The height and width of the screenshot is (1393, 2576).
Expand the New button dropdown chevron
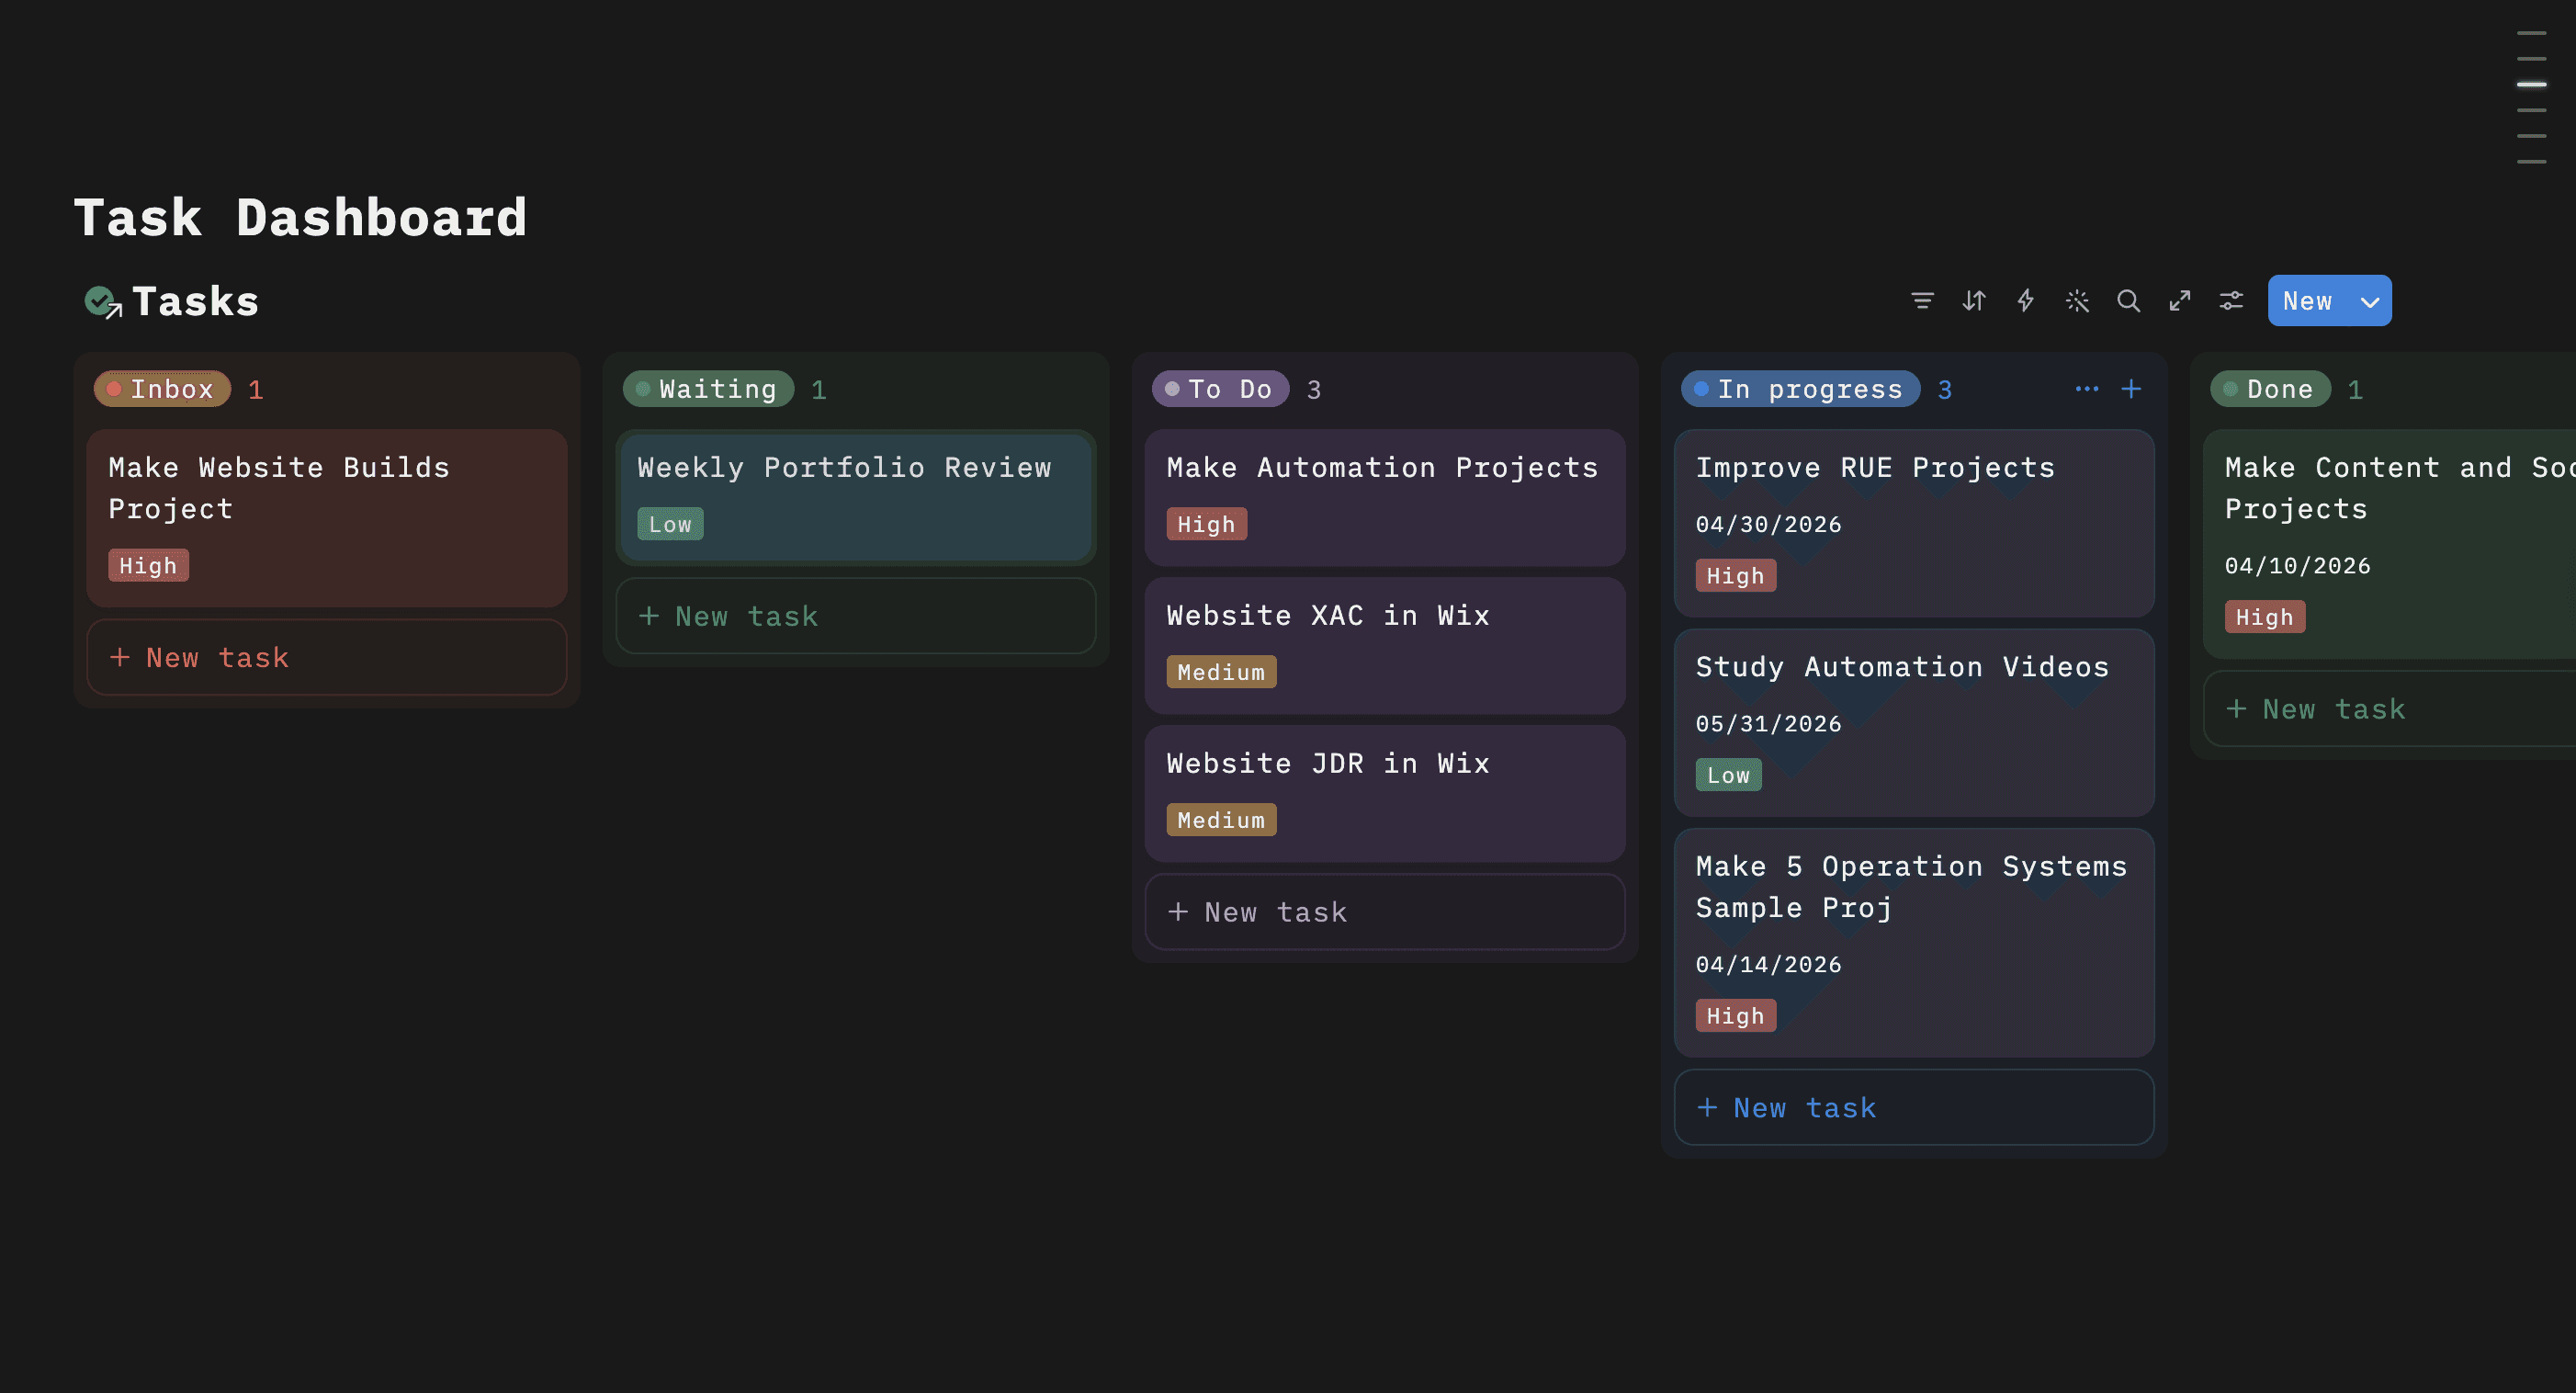click(x=2369, y=302)
